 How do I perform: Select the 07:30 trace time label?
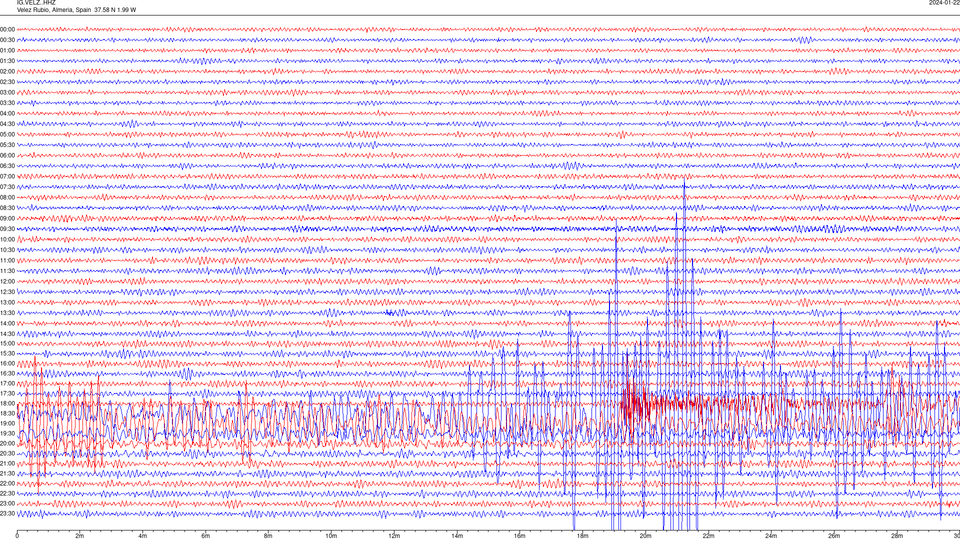[7, 187]
